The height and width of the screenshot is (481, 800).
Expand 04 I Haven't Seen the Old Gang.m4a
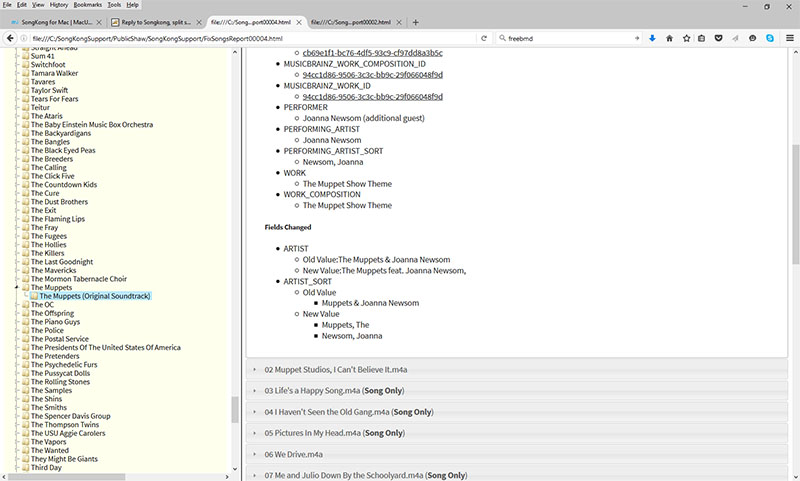click(517, 412)
